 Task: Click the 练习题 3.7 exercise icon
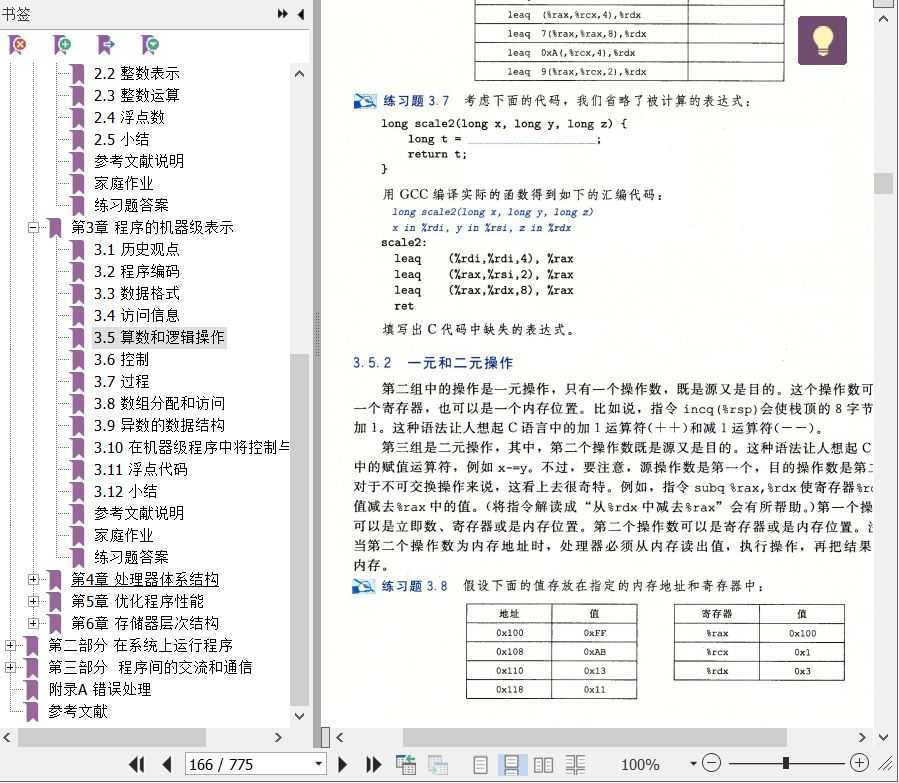(x=365, y=101)
